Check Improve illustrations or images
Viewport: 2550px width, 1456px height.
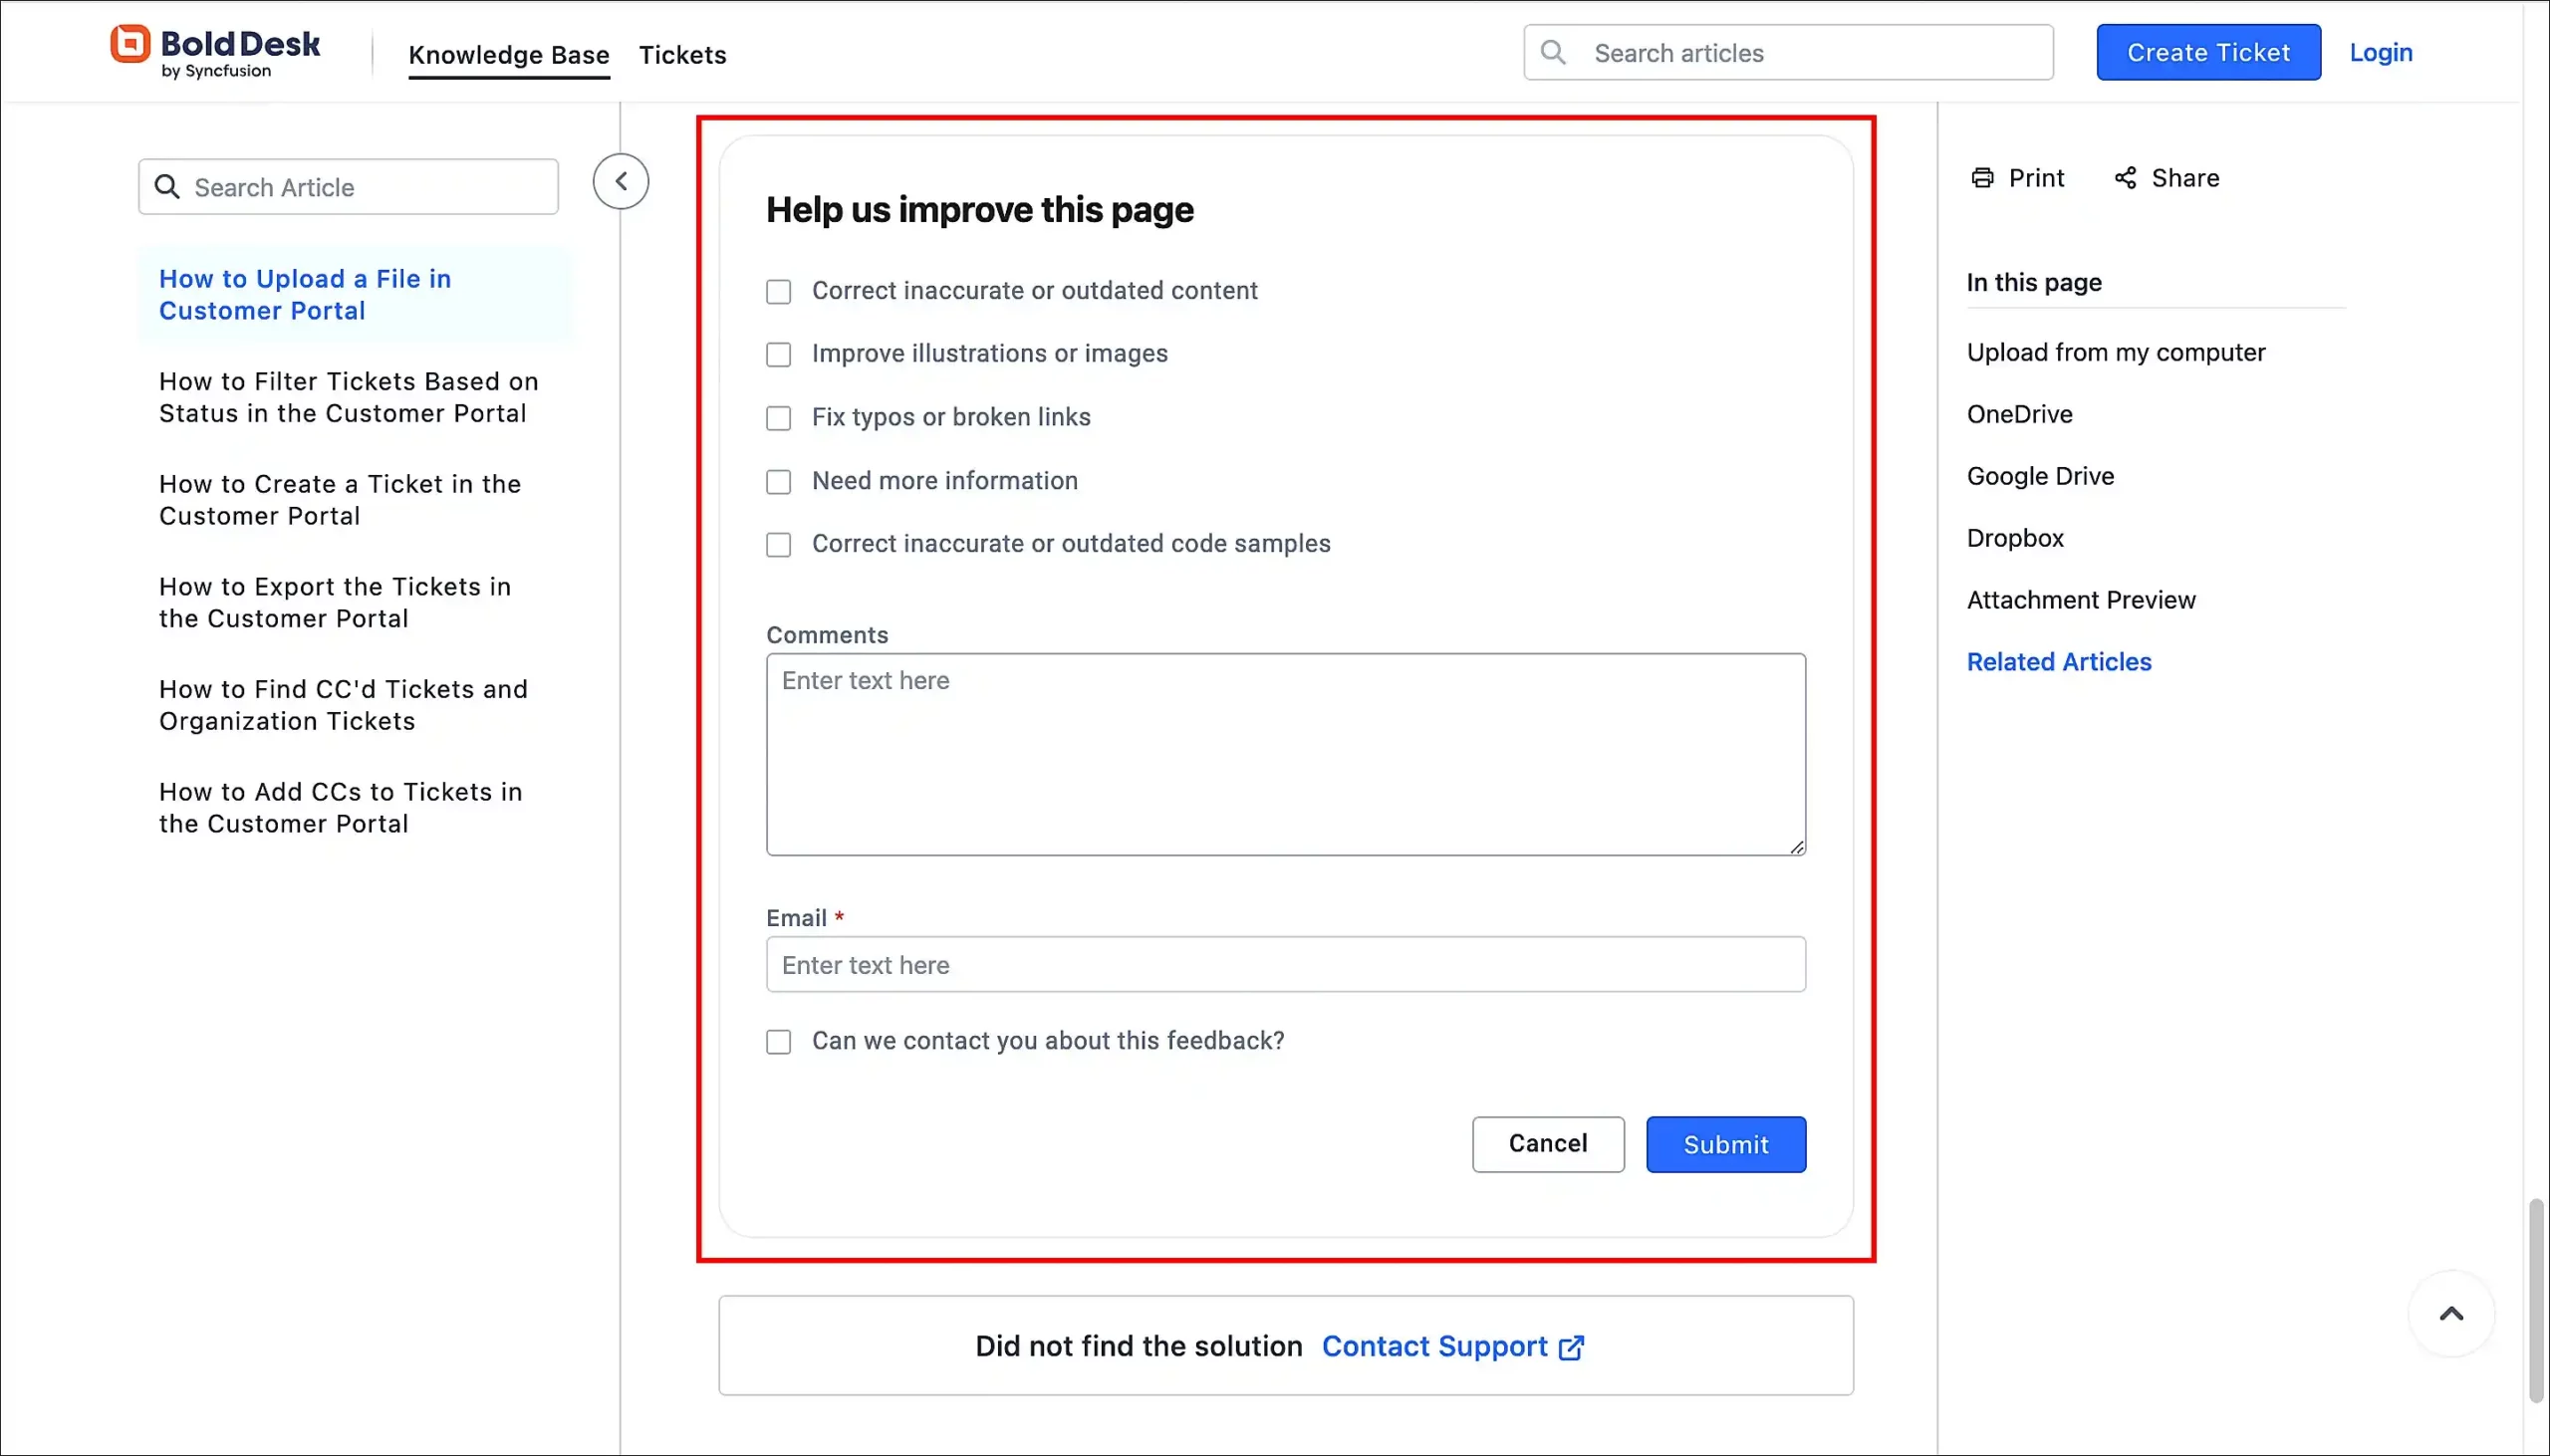pos(778,355)
